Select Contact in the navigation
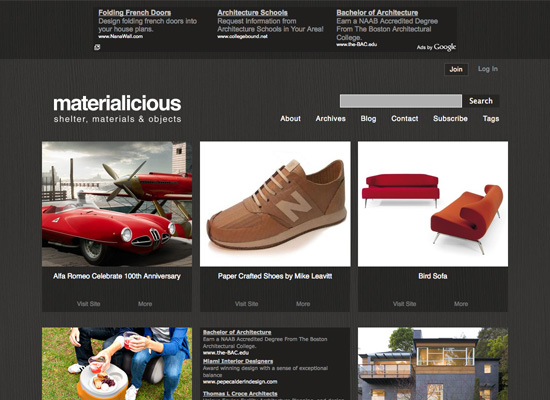This screenshot has height=400, width=550. 404,119
